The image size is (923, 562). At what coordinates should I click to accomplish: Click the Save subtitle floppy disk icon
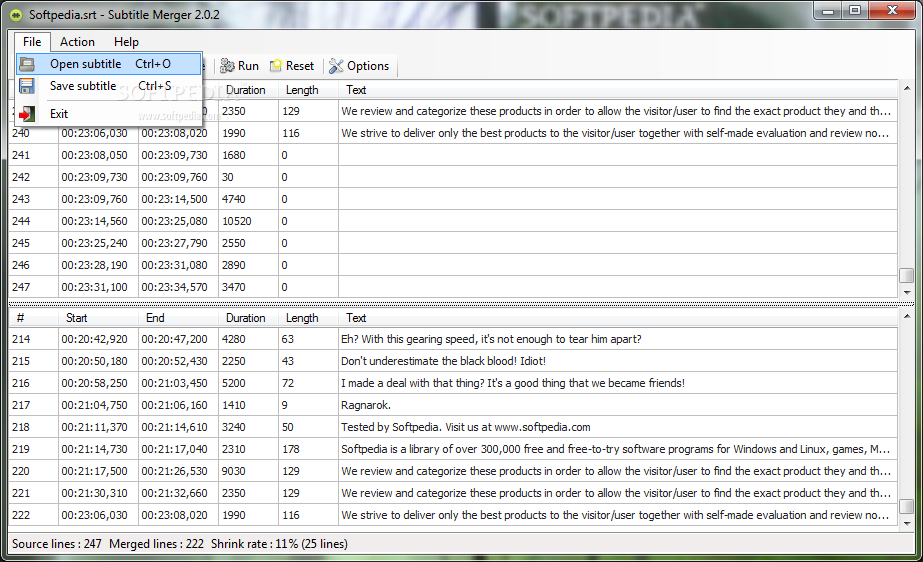[26, 86]
